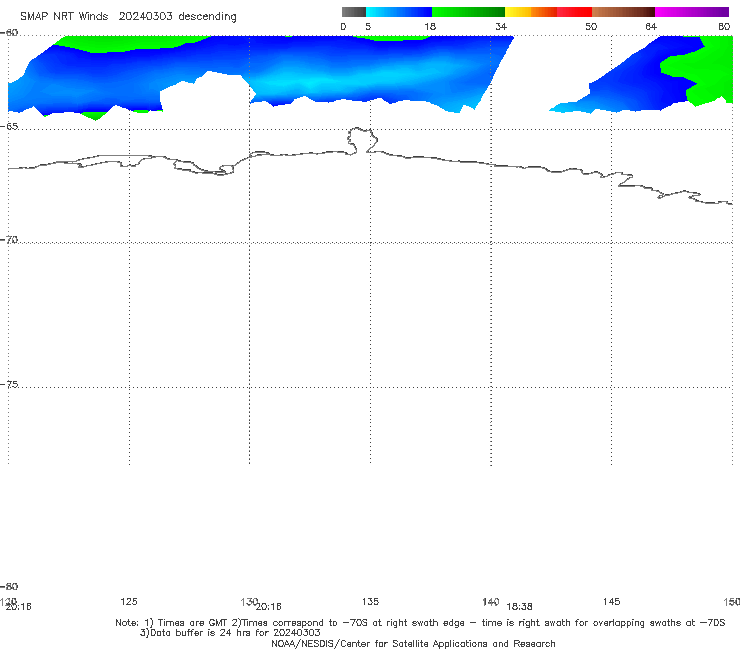Click the longitude label '125'
The height and width of the screenshot is (650, 740).
pyautogui.click(x=129, y=601)
